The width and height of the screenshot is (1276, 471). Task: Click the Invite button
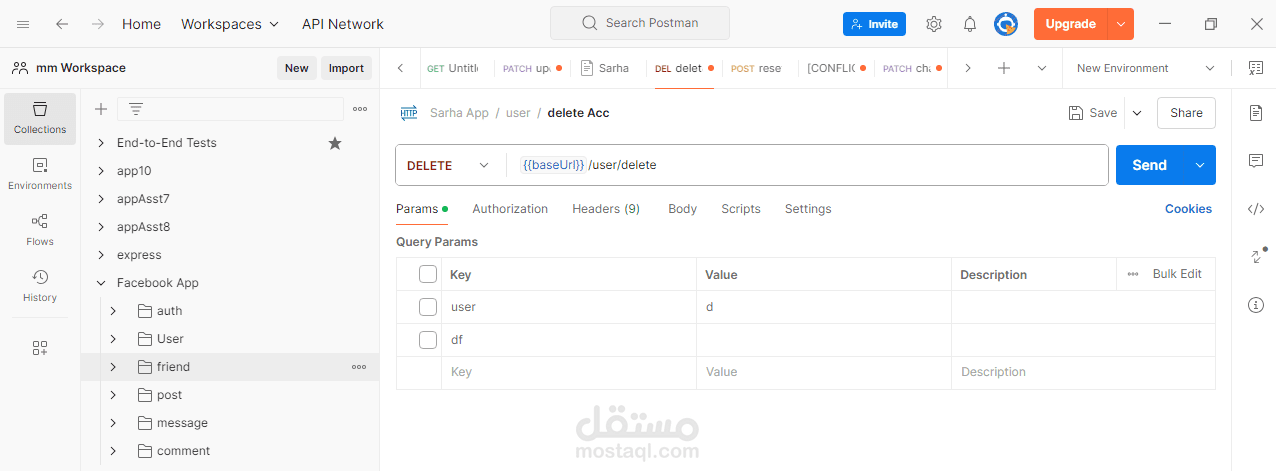874,24
